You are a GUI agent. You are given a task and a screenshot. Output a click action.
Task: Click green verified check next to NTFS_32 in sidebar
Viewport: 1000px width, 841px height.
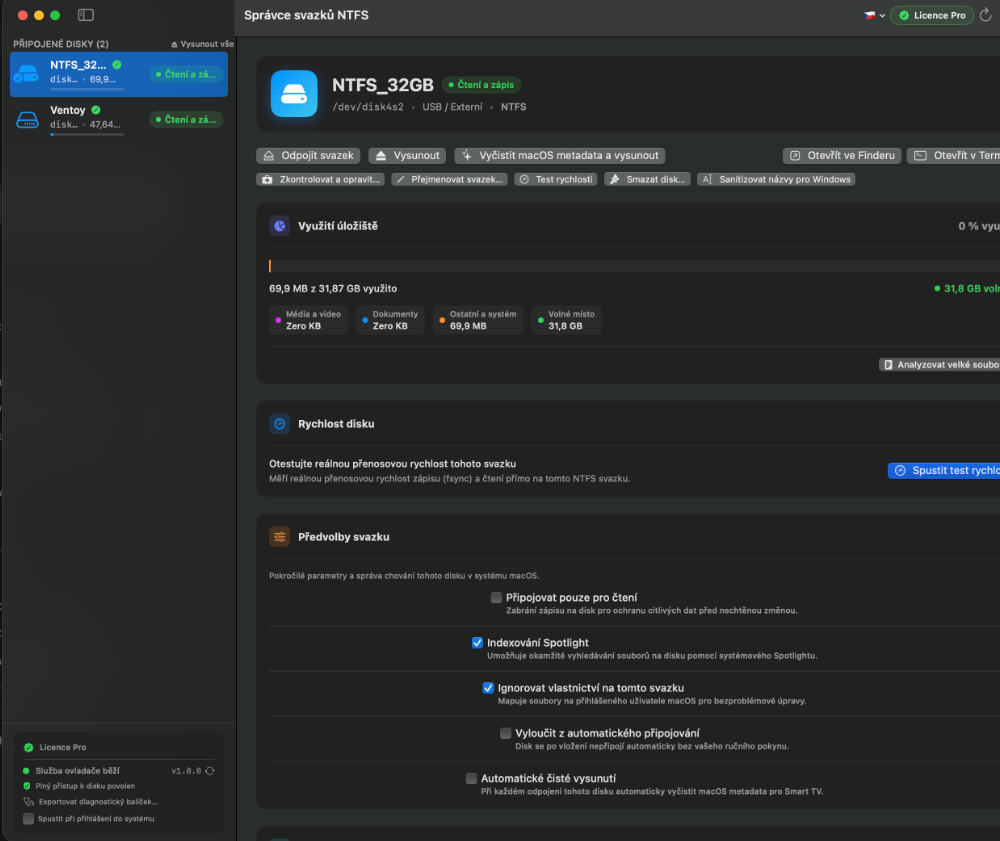117,64
